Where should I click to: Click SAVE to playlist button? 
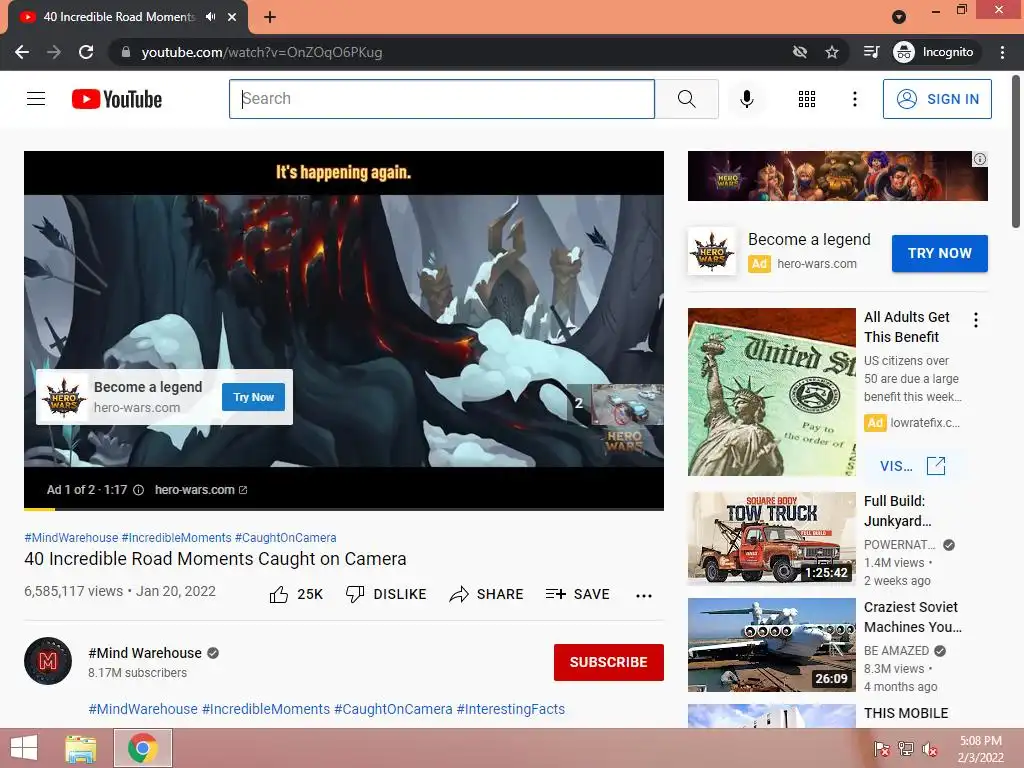577,594
